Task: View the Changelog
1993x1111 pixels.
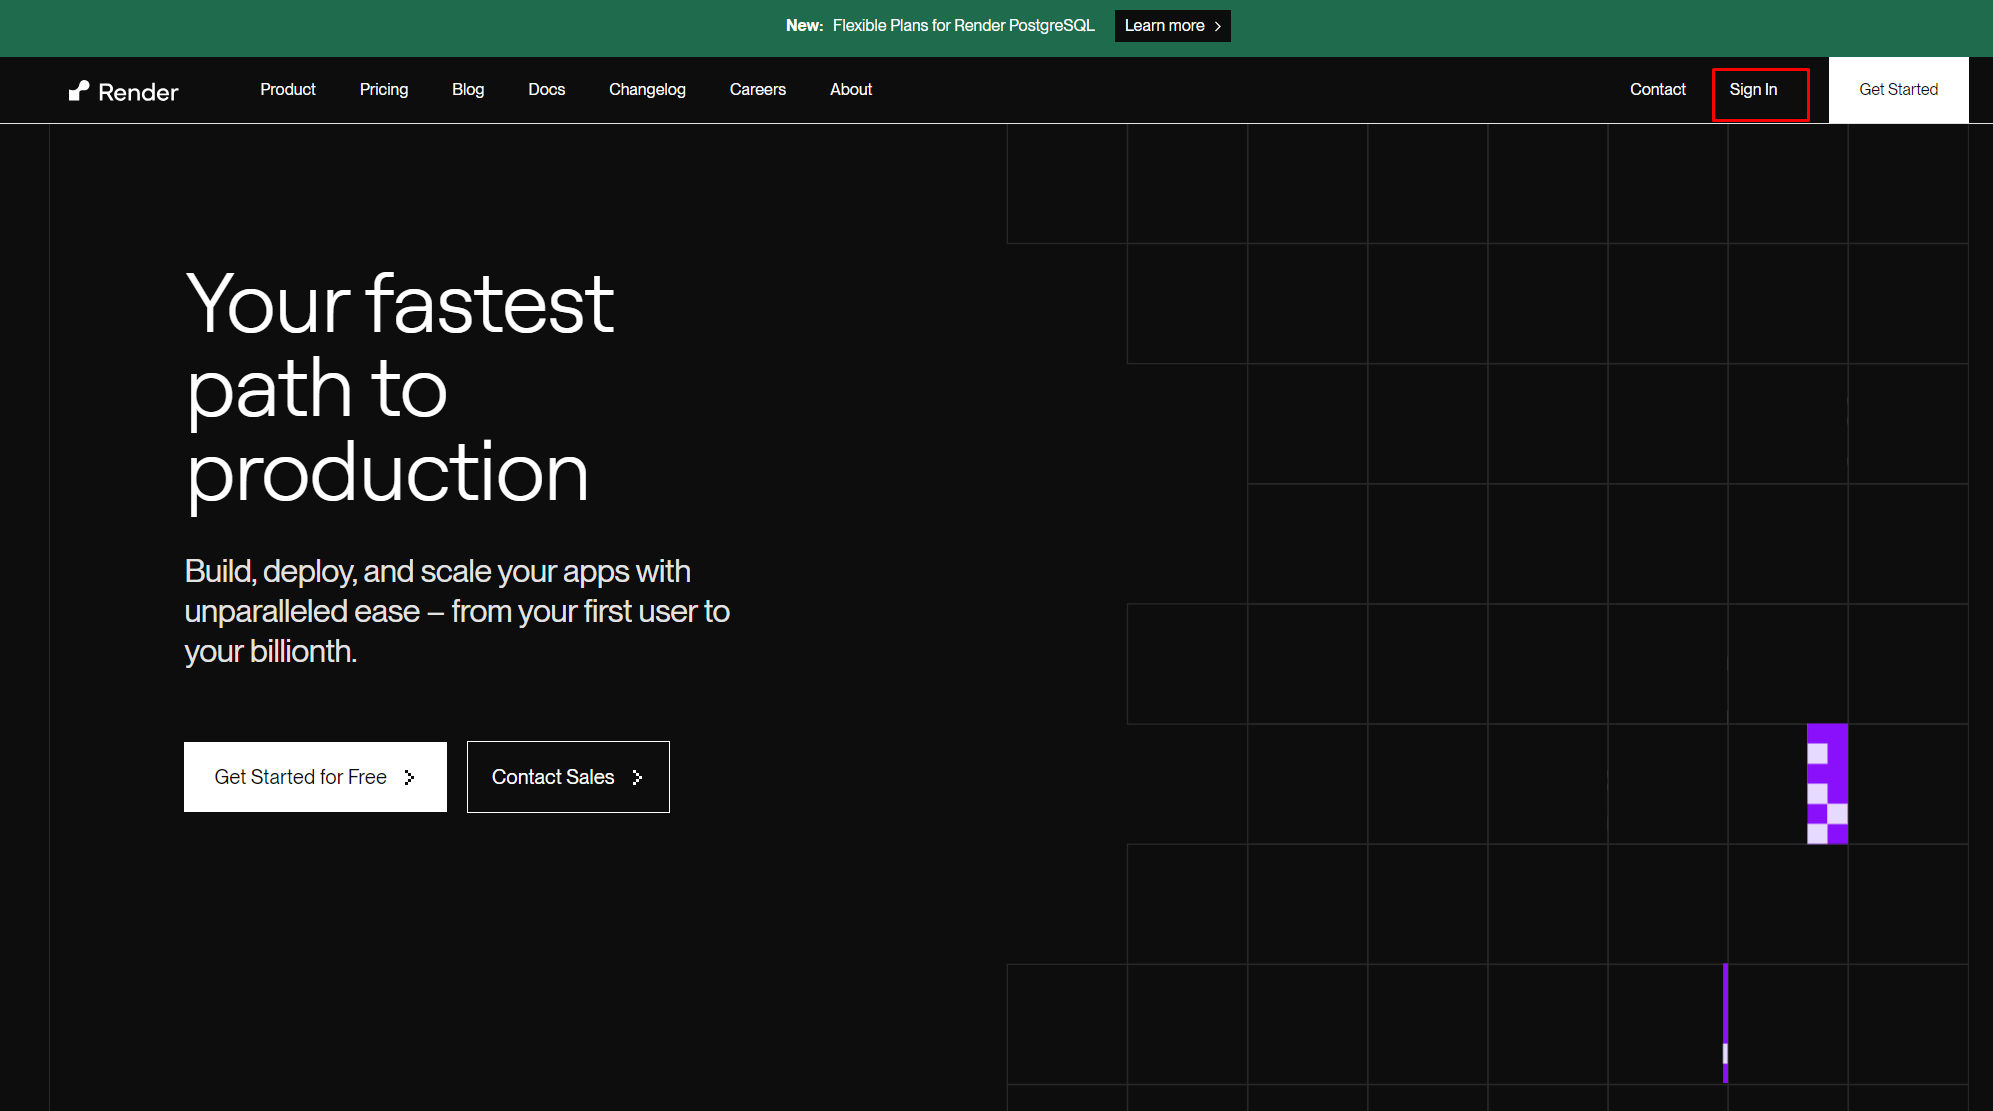Action: point(647,90)
